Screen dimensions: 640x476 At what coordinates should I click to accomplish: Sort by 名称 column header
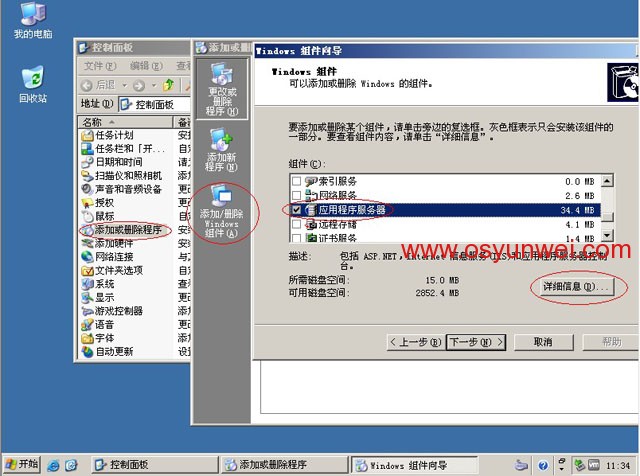tap(126, 122)
